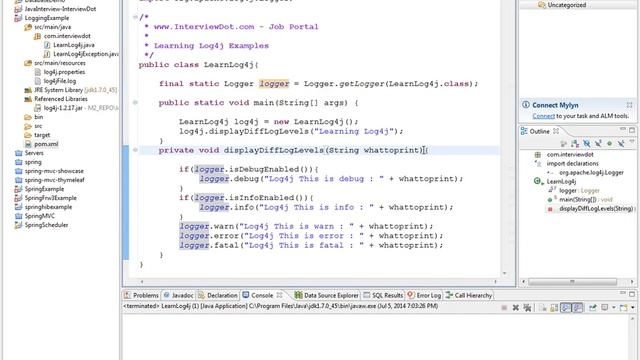Close the Console tab with X
The image size is (640, 360).
click(x=280, y=295)
